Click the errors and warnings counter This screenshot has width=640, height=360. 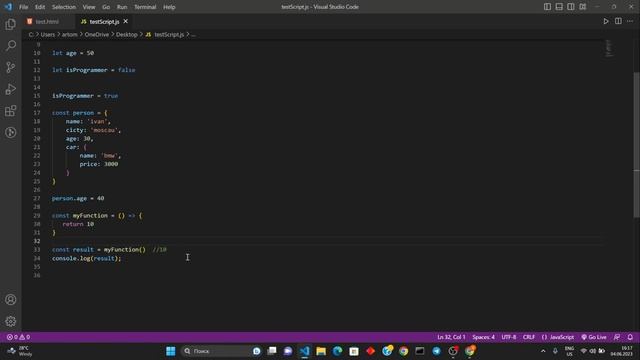pos(18,337)
